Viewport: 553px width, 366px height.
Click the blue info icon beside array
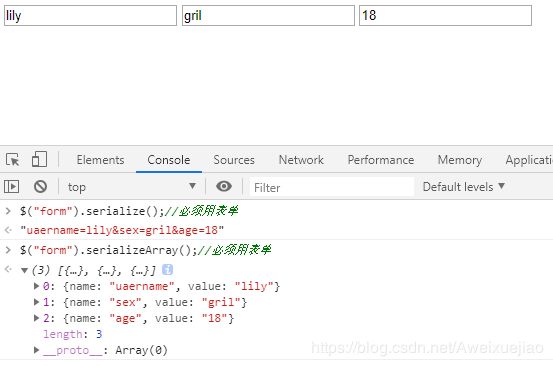coord(168,270)
